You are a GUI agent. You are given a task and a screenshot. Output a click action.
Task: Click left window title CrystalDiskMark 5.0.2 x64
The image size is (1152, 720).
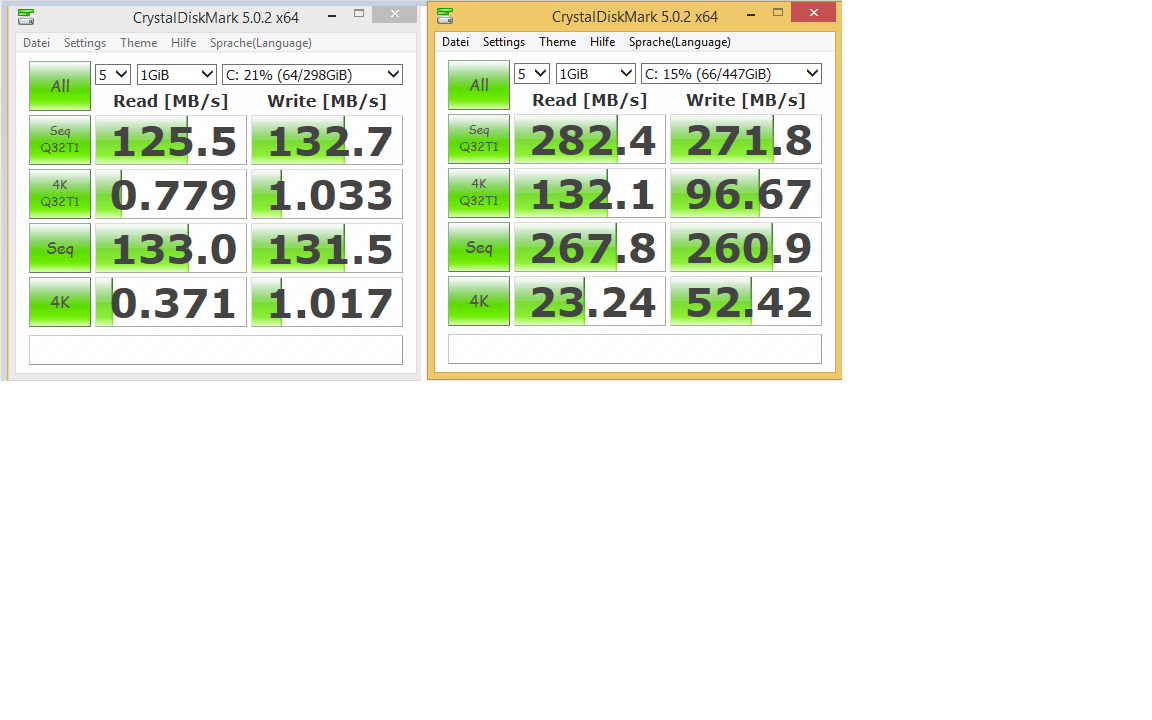click(216, 18)
